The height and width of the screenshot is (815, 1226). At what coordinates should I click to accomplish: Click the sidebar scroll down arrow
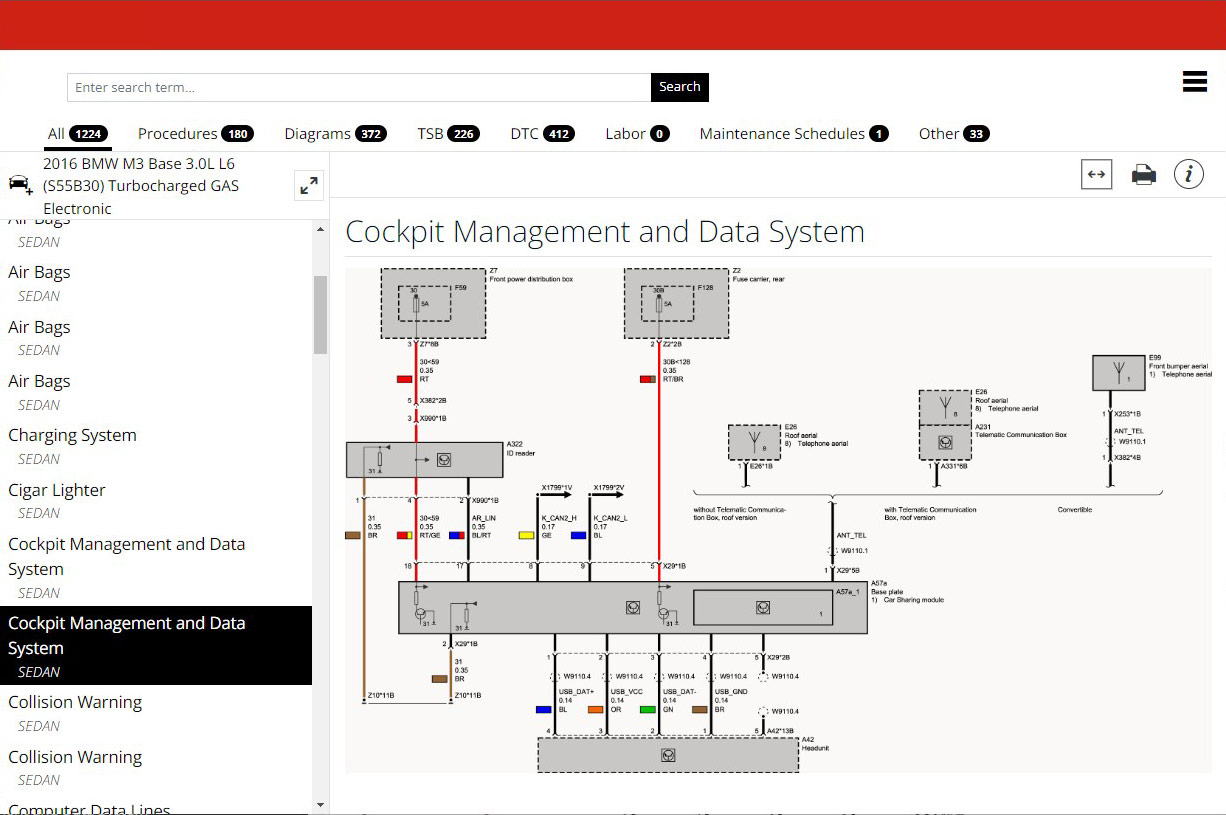pyautogui.click(x=320, y=804)
